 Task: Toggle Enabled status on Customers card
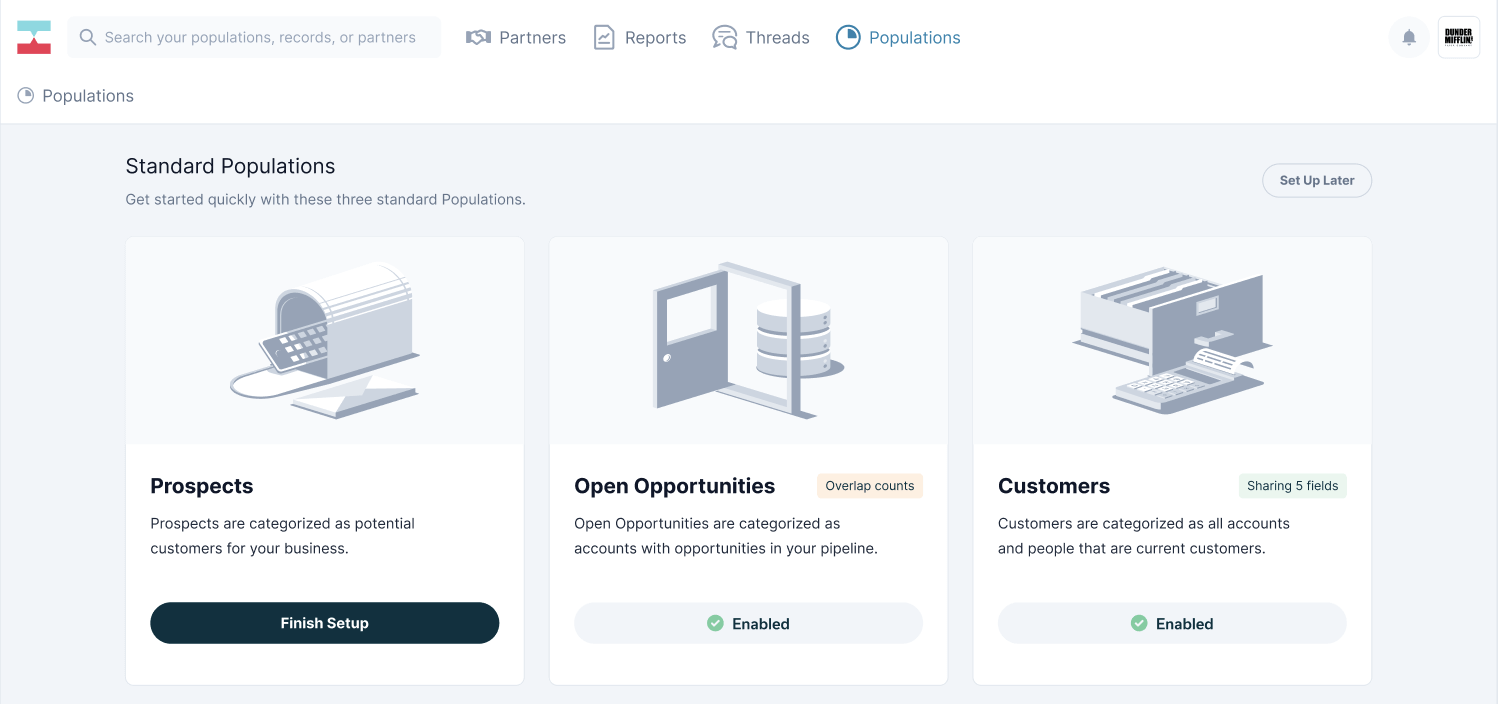[x=1172, y=623]
